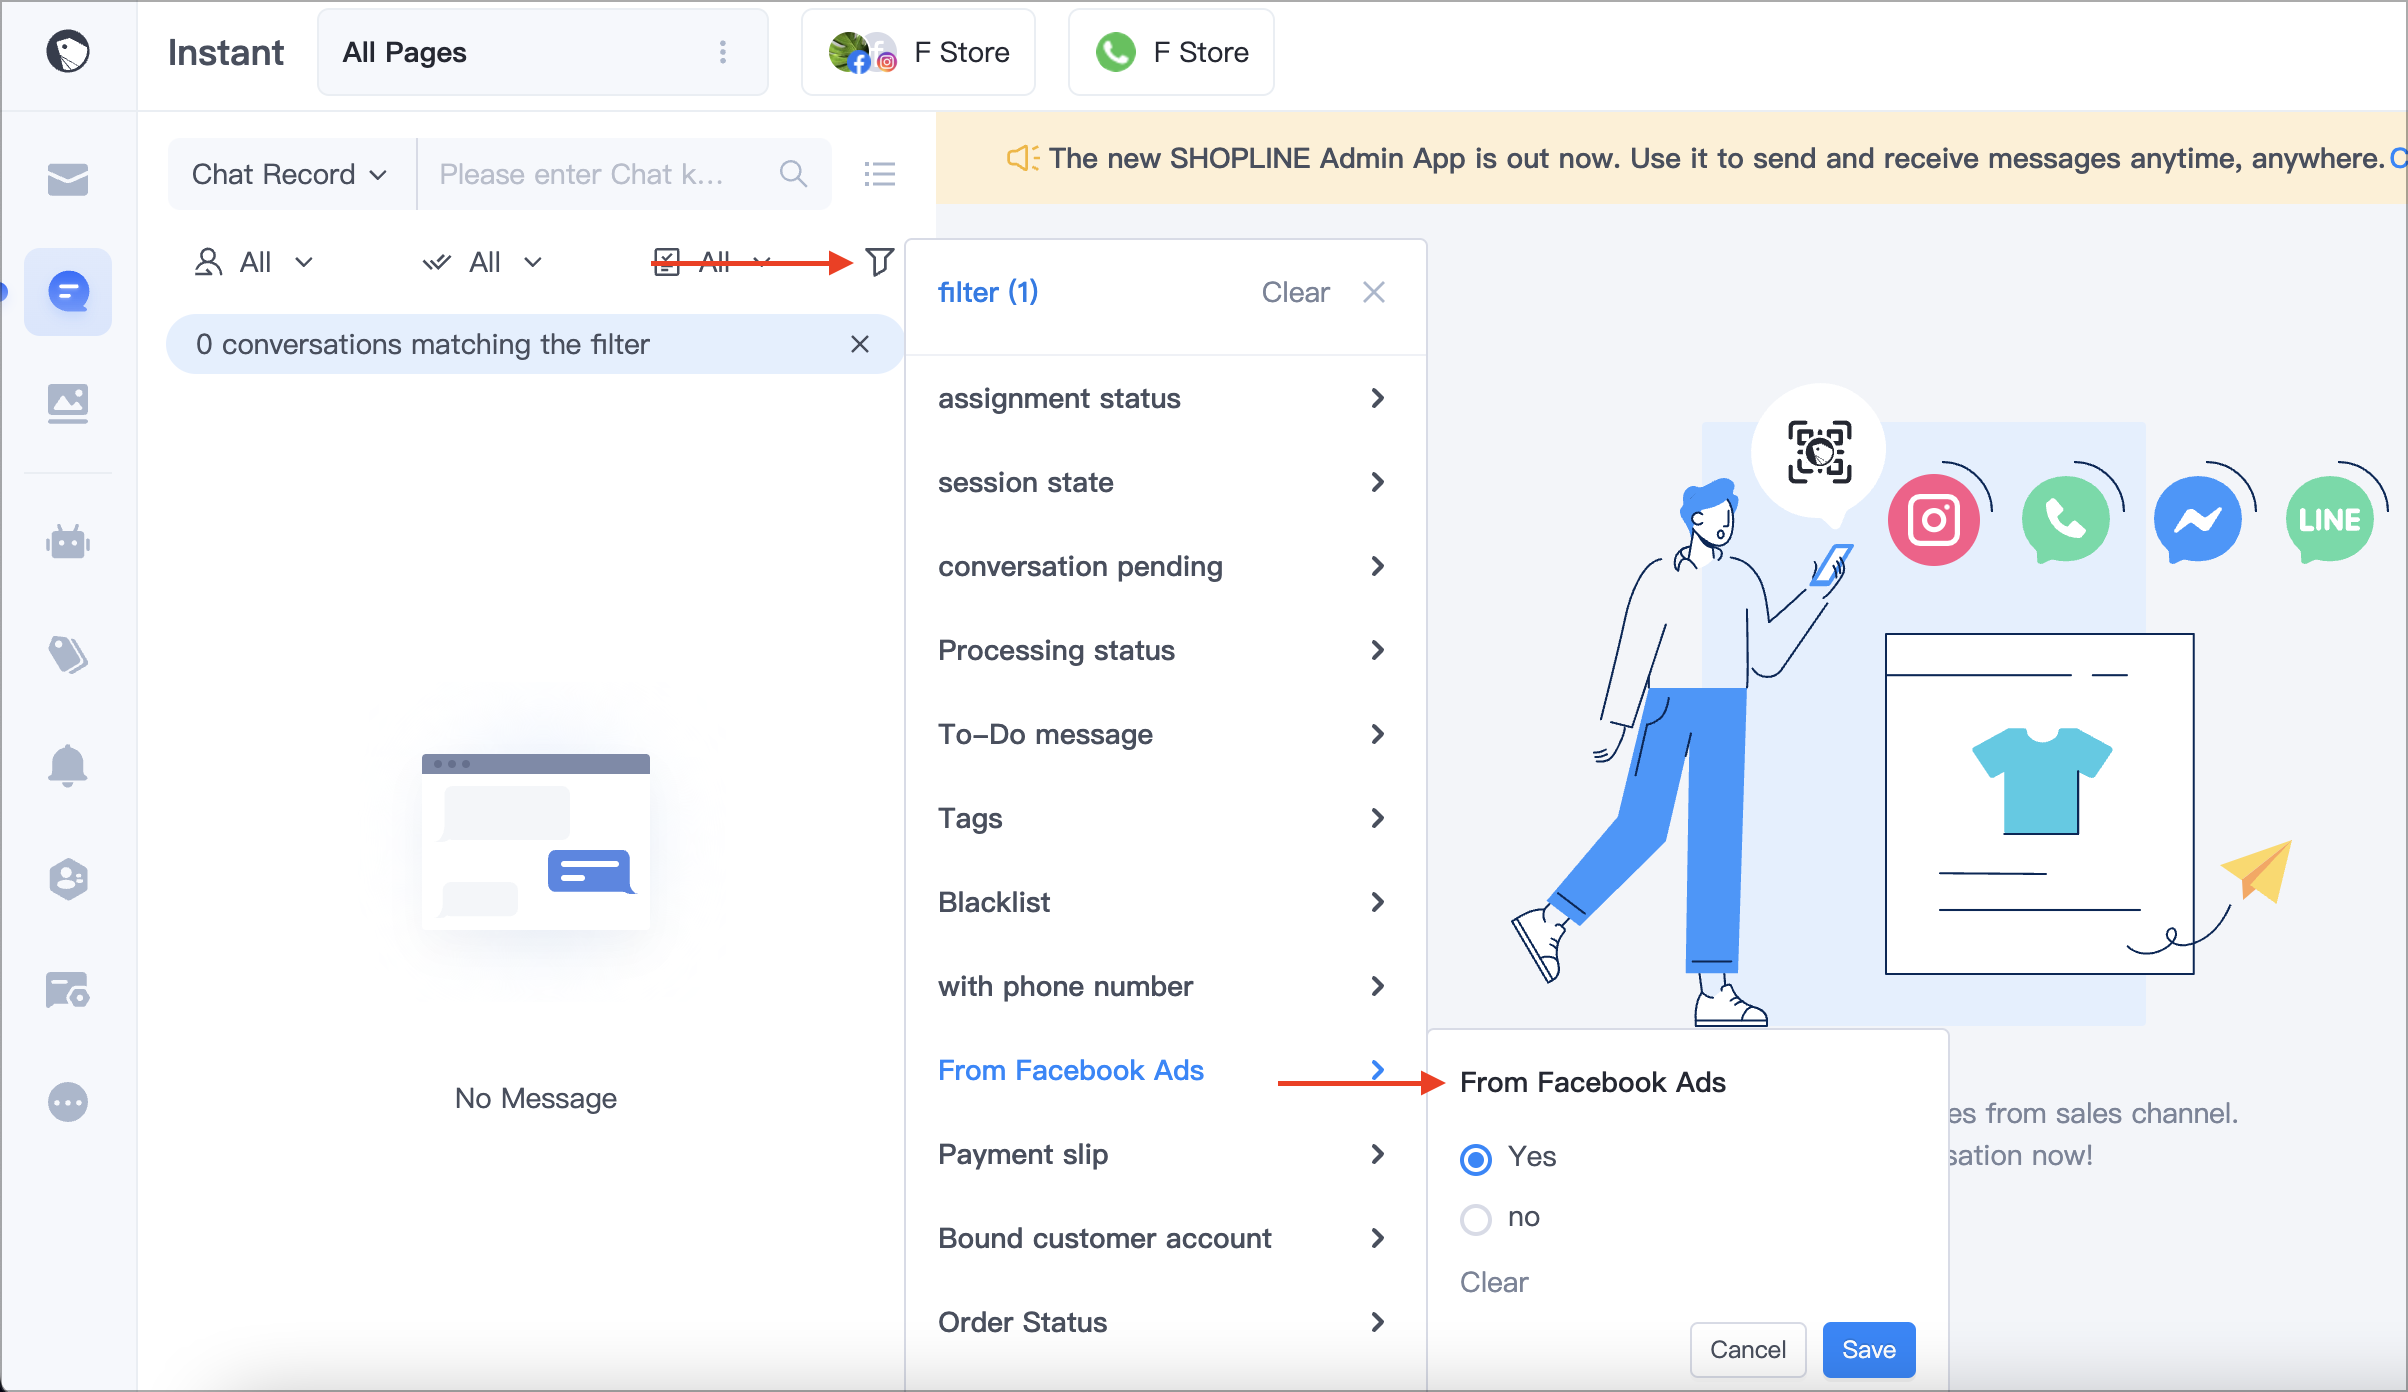Open the Tags filter option
The image size is (2408, 1392).
pos(1165,818)
